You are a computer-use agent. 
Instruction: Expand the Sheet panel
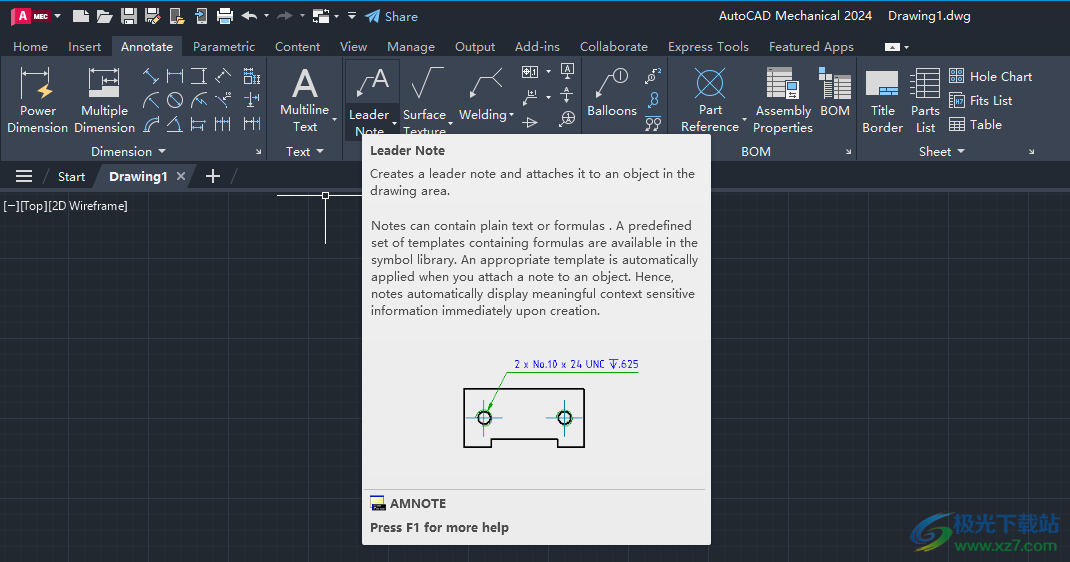(x=942, y=151)
